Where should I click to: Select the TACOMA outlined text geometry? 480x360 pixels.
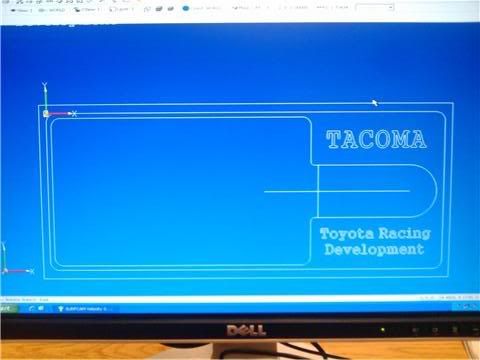tap(376, 139)
